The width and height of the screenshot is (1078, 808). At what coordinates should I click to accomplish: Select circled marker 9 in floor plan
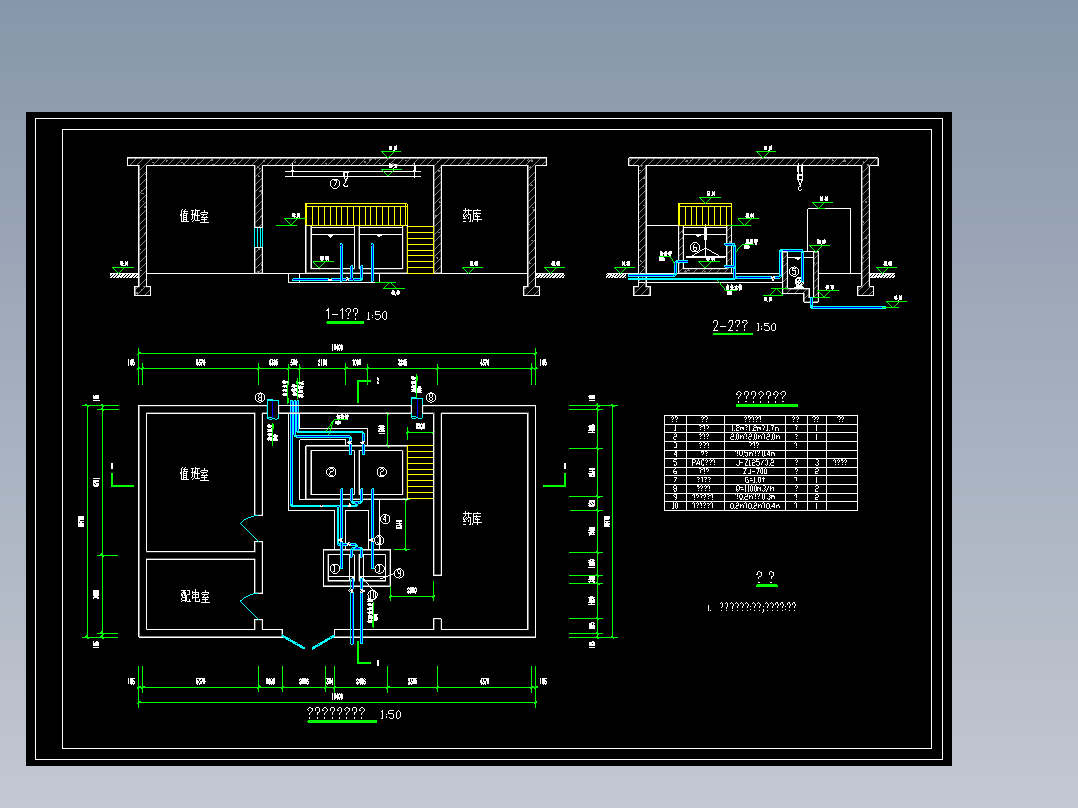pos(399,573)
